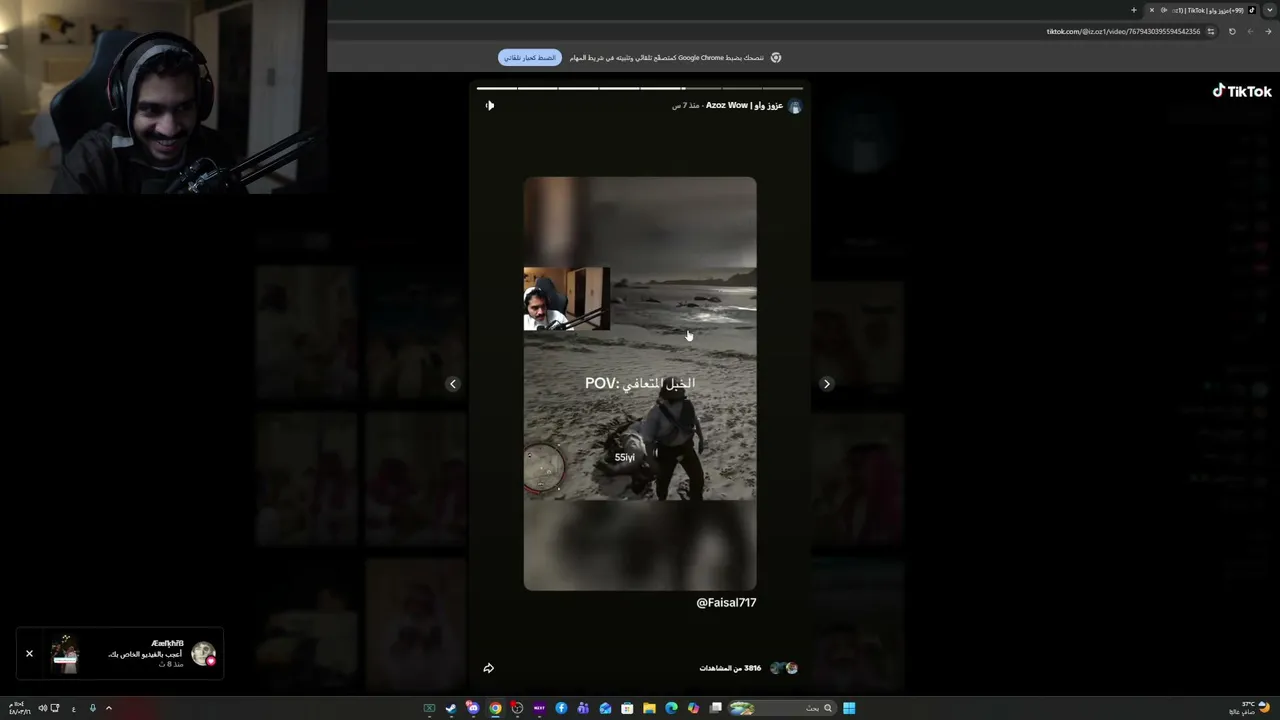
Task: Navigate forward in the browser
Action: (x=1250, y=31)
